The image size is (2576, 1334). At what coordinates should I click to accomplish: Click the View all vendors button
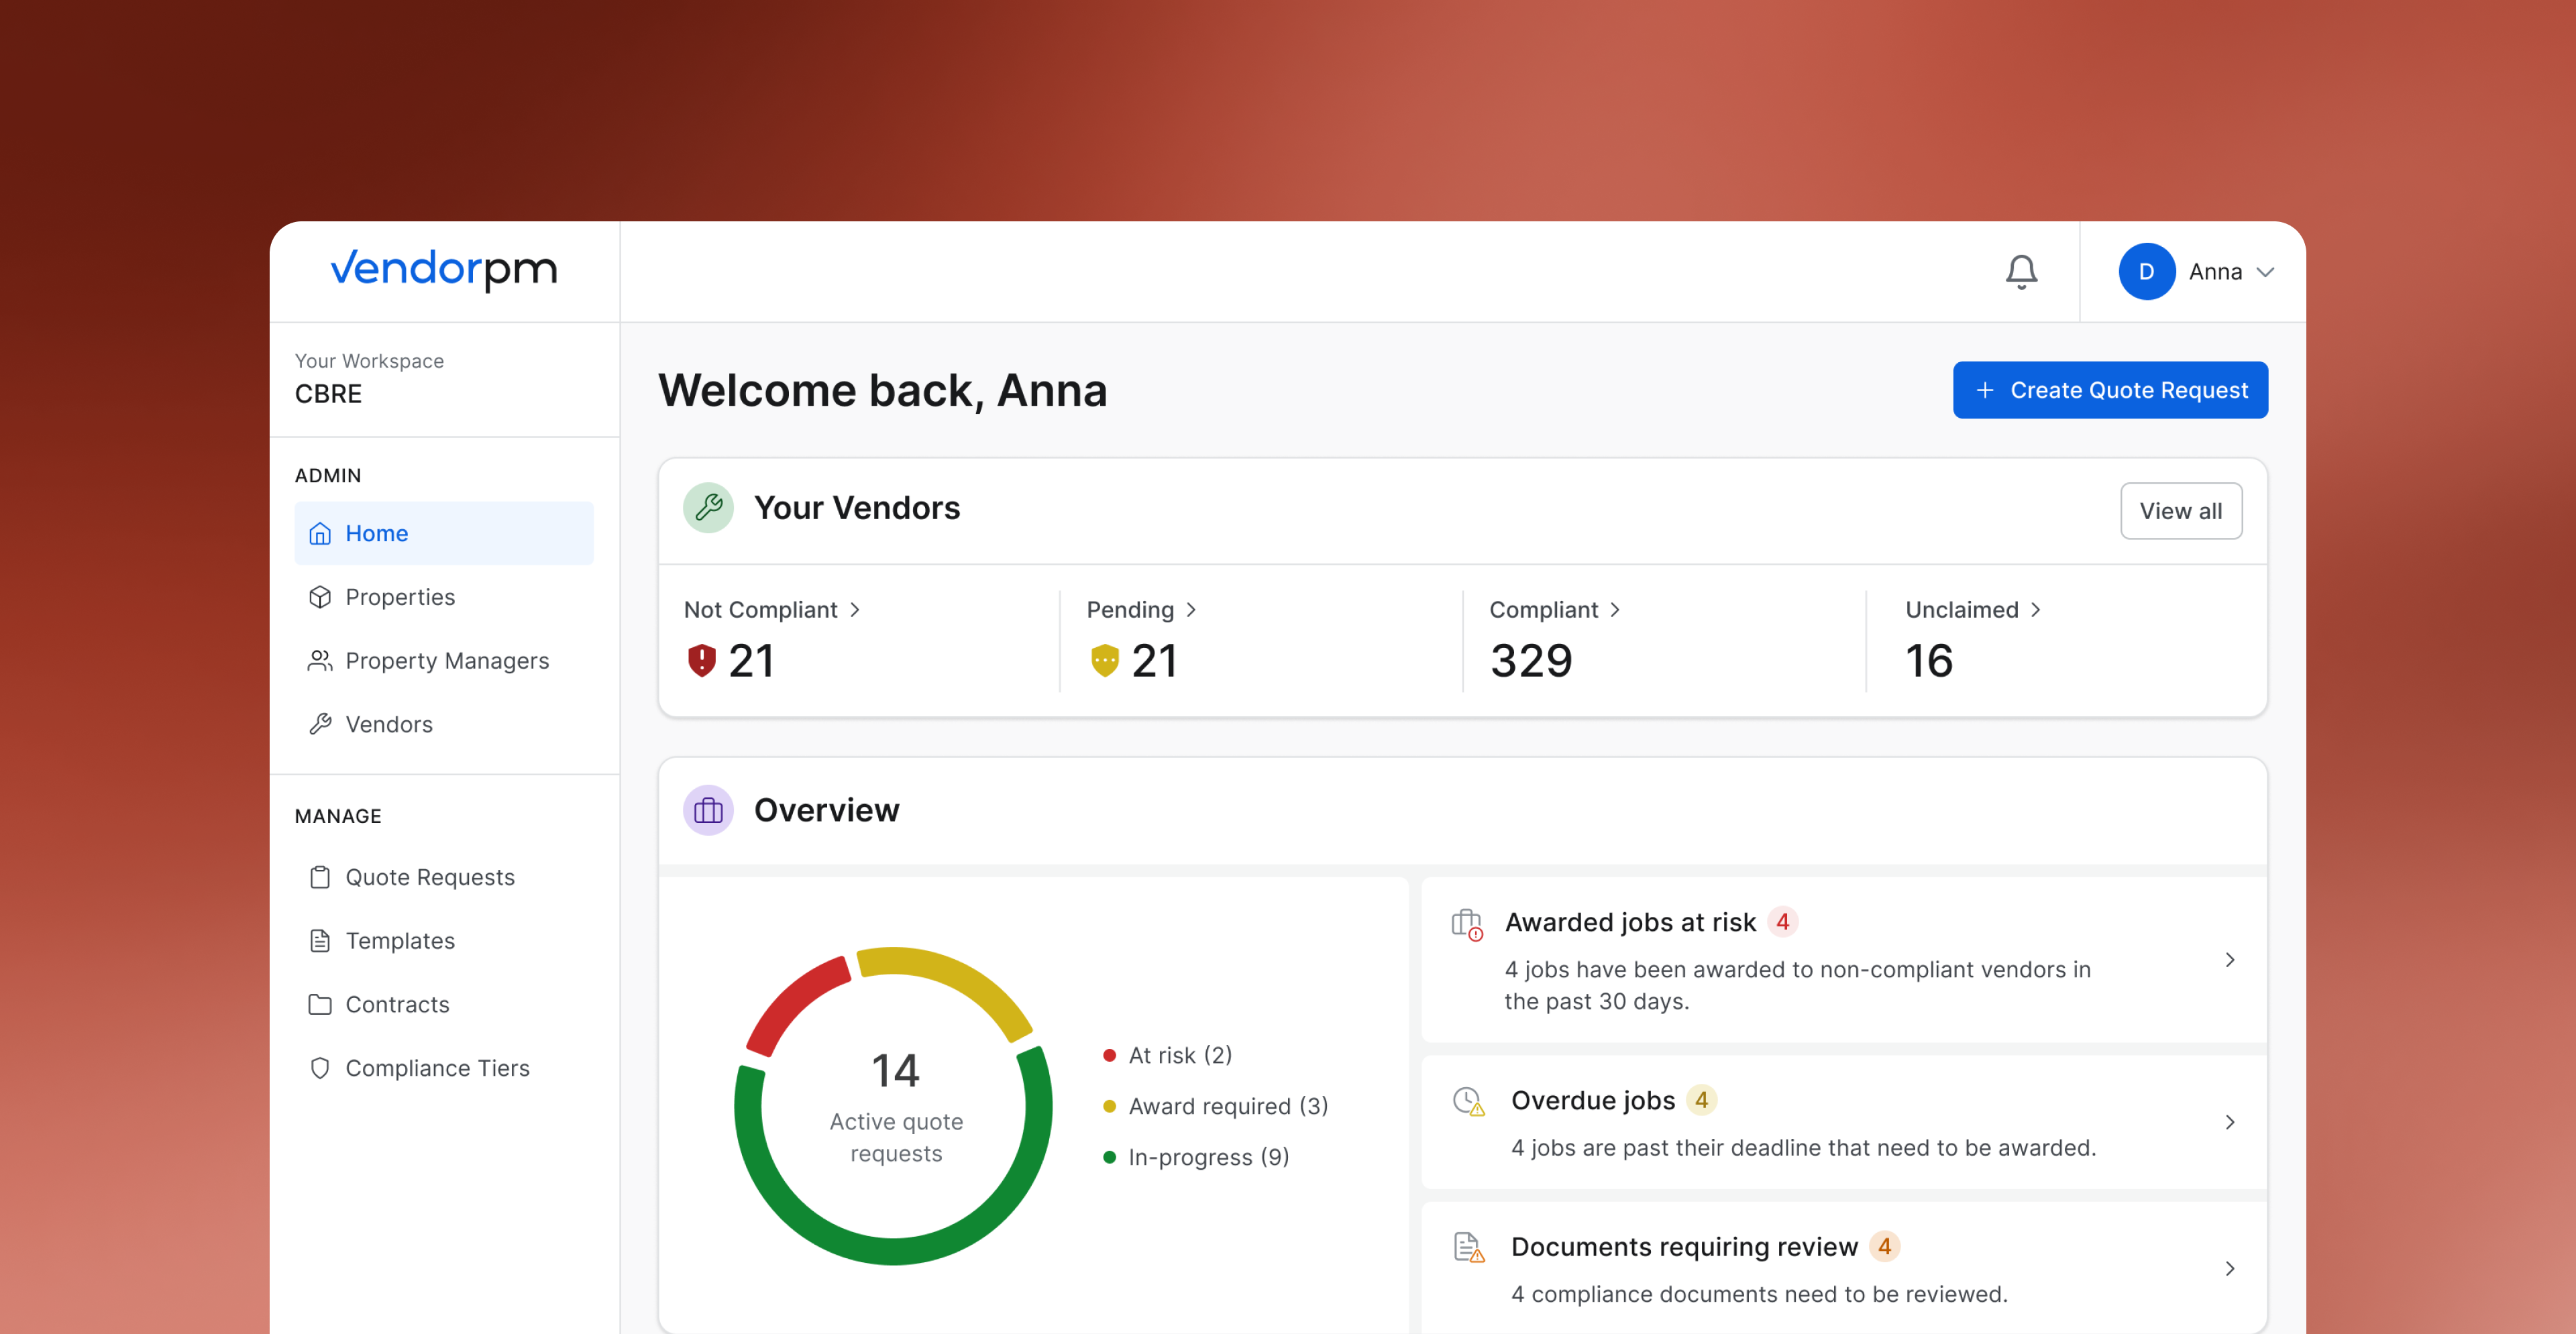tap(2180, 511)
